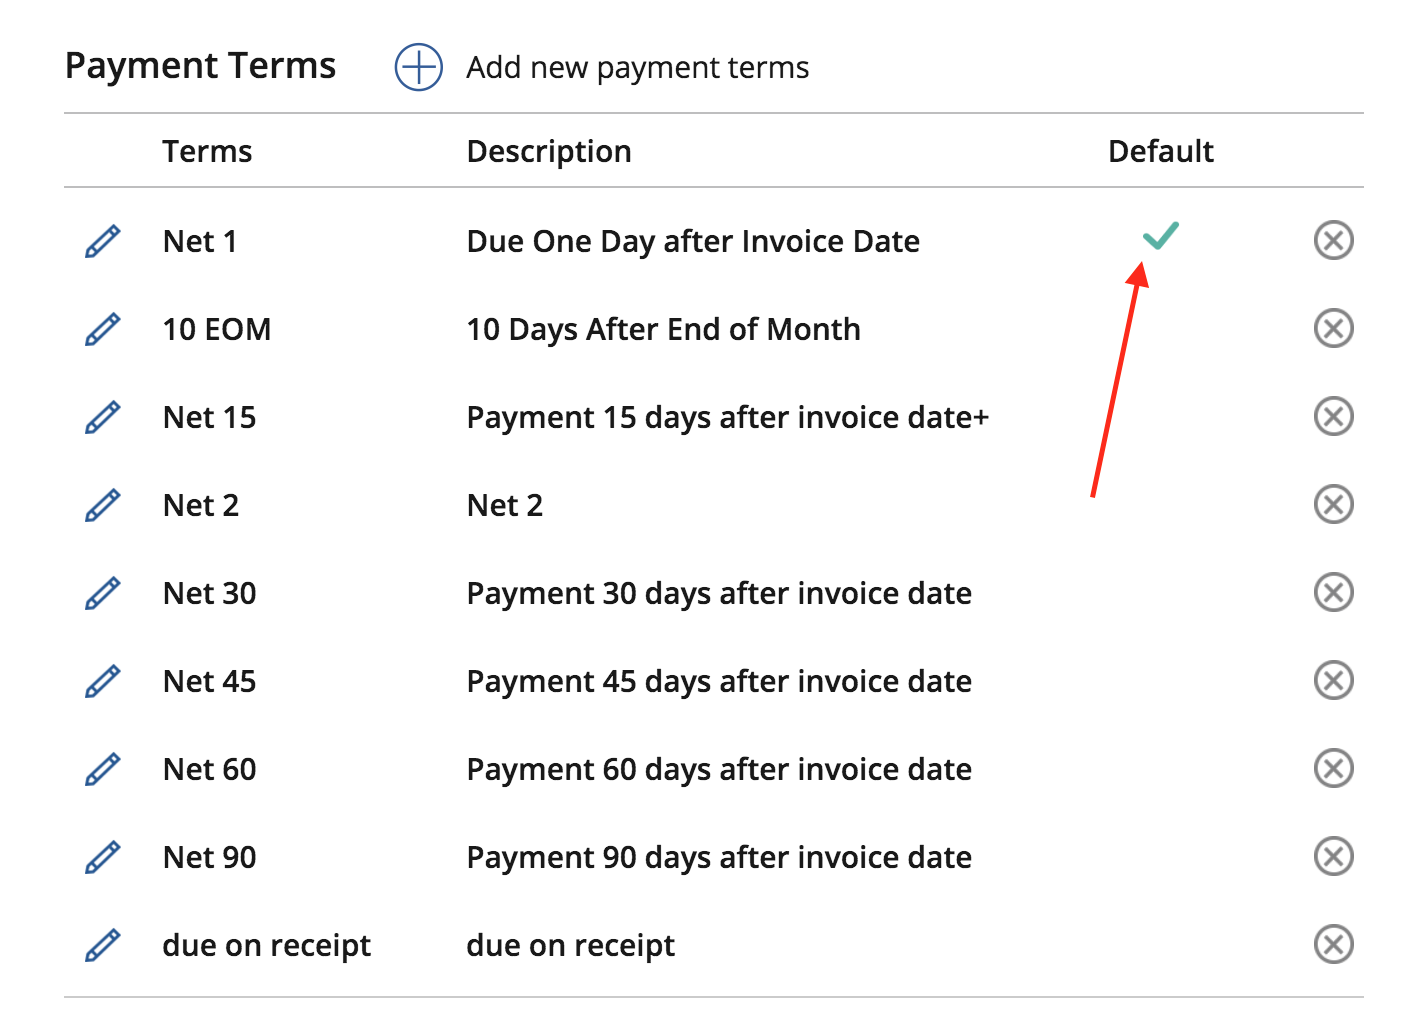Viewport: 1404px width, 1010px height.
Task: Delete the Net 90 payment term
Action: click(1333, 856)
